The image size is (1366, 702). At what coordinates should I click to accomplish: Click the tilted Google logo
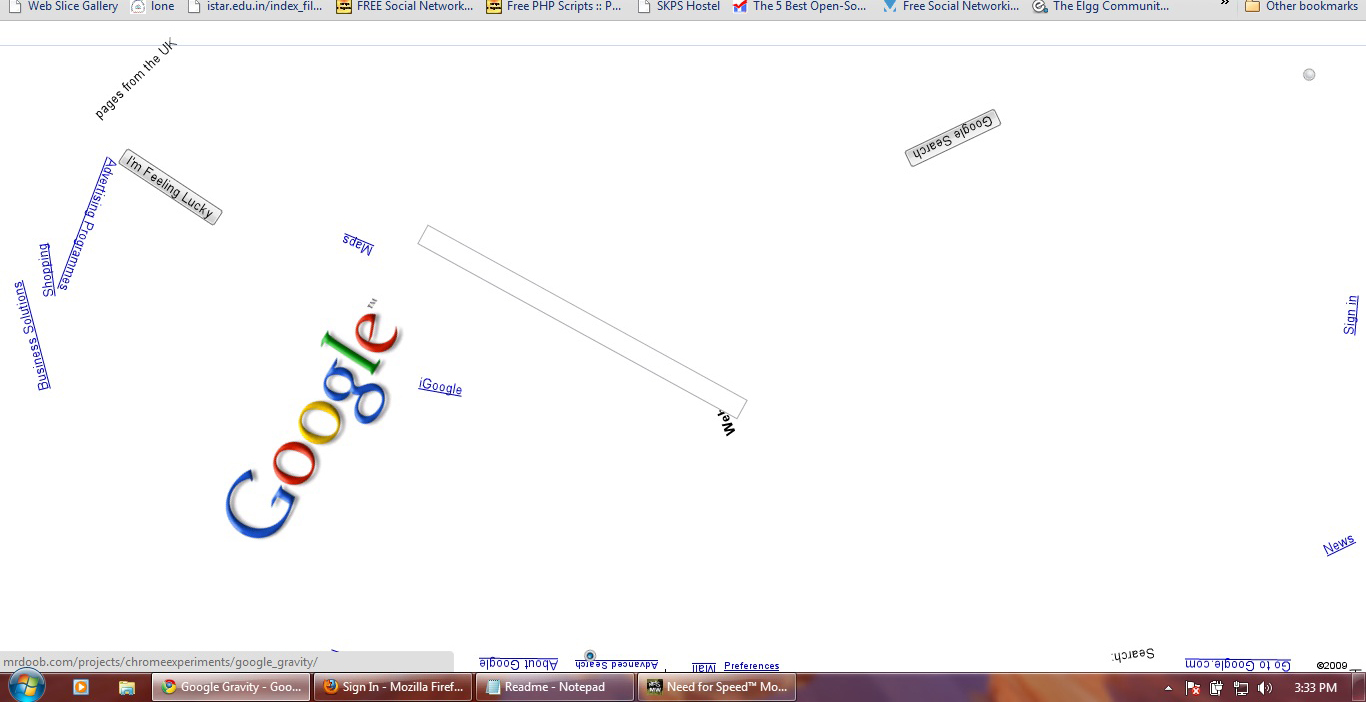pyautogui.click(x=313, y=420)
